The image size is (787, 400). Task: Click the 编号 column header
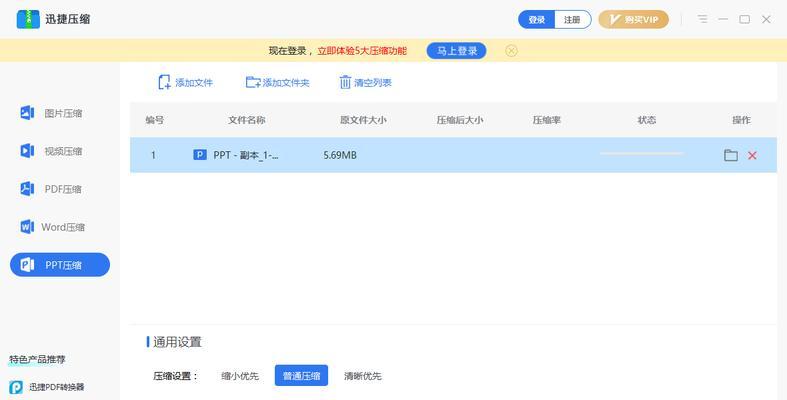pos(155,120)
